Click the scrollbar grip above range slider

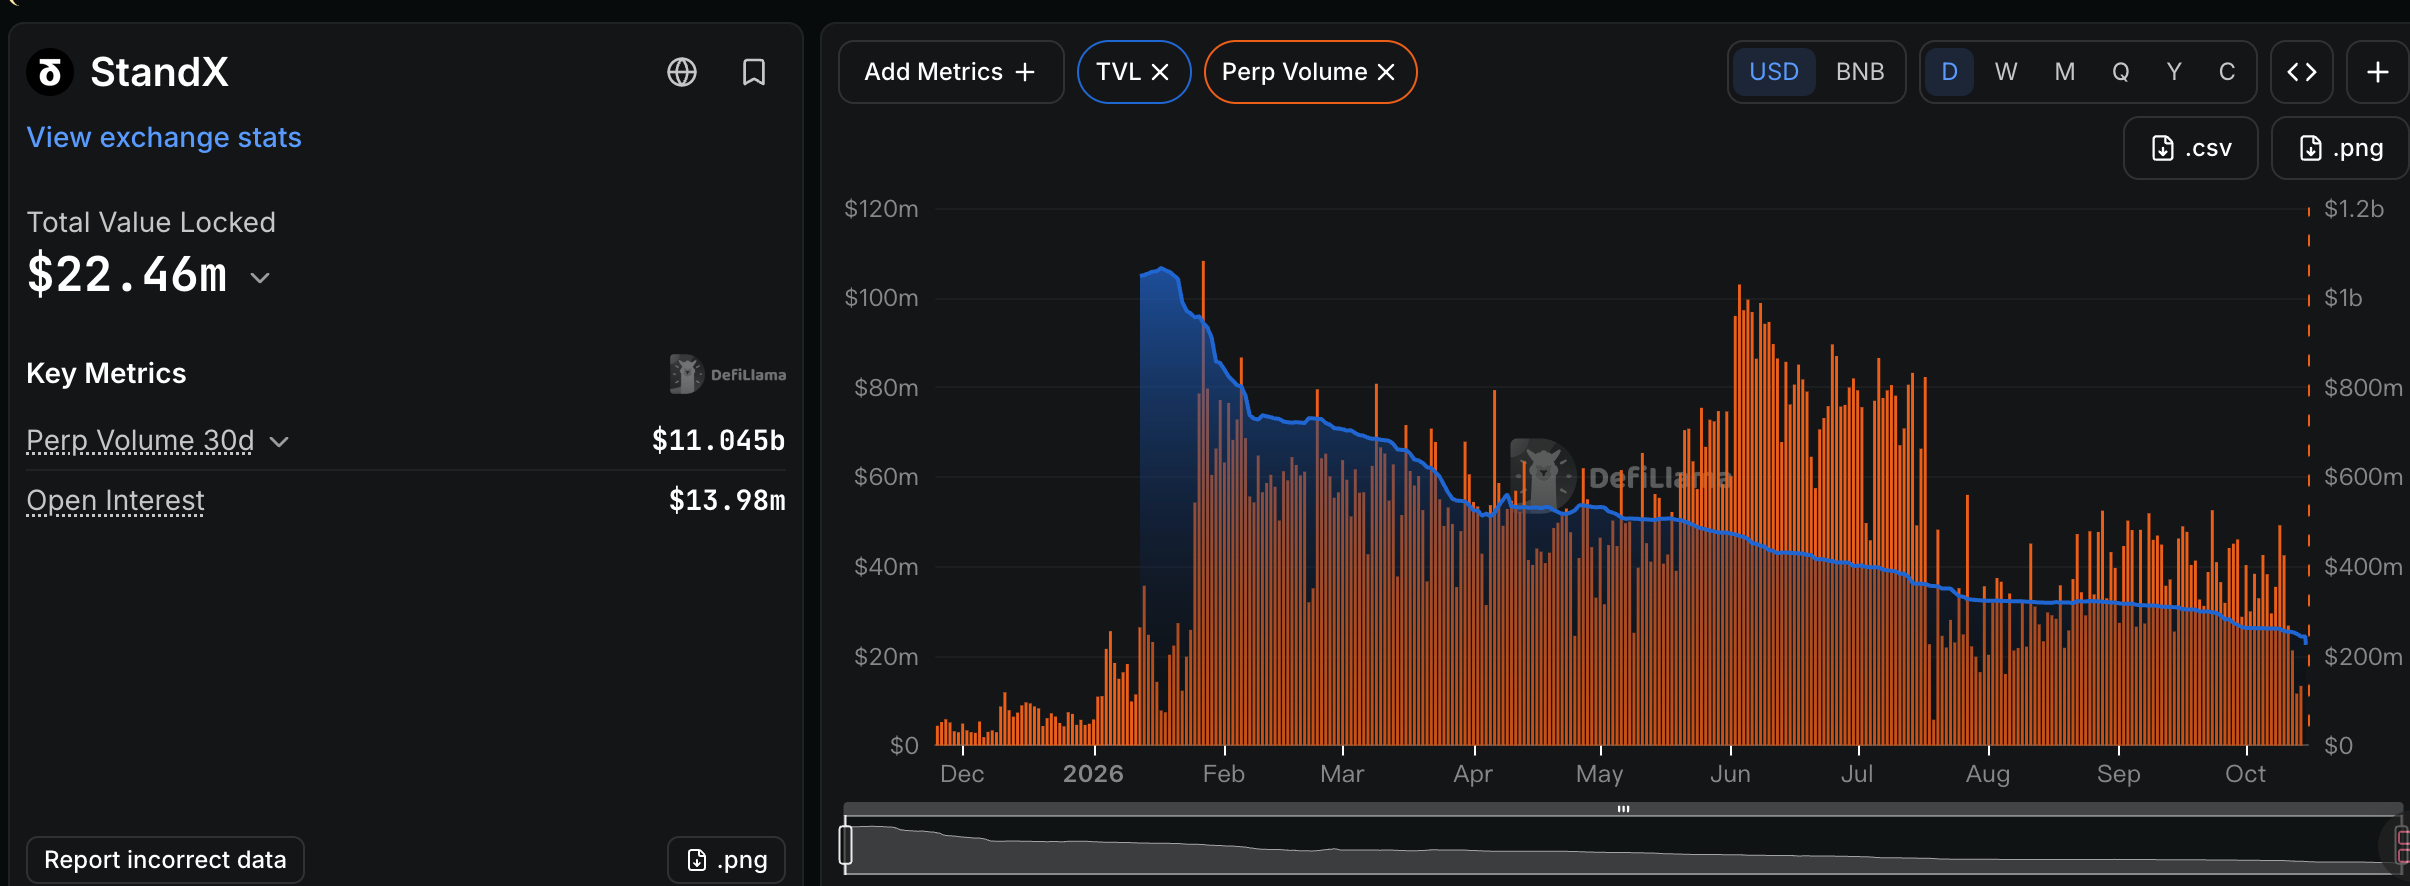coord(1623,808)
